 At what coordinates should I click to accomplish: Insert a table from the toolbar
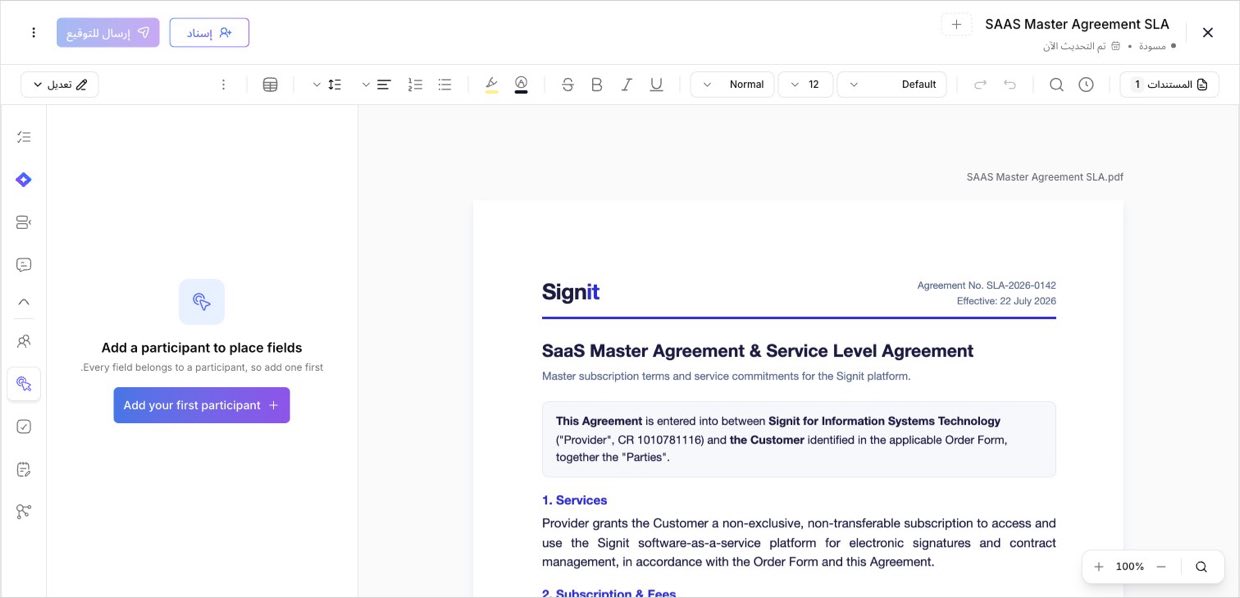coord(270,85)
